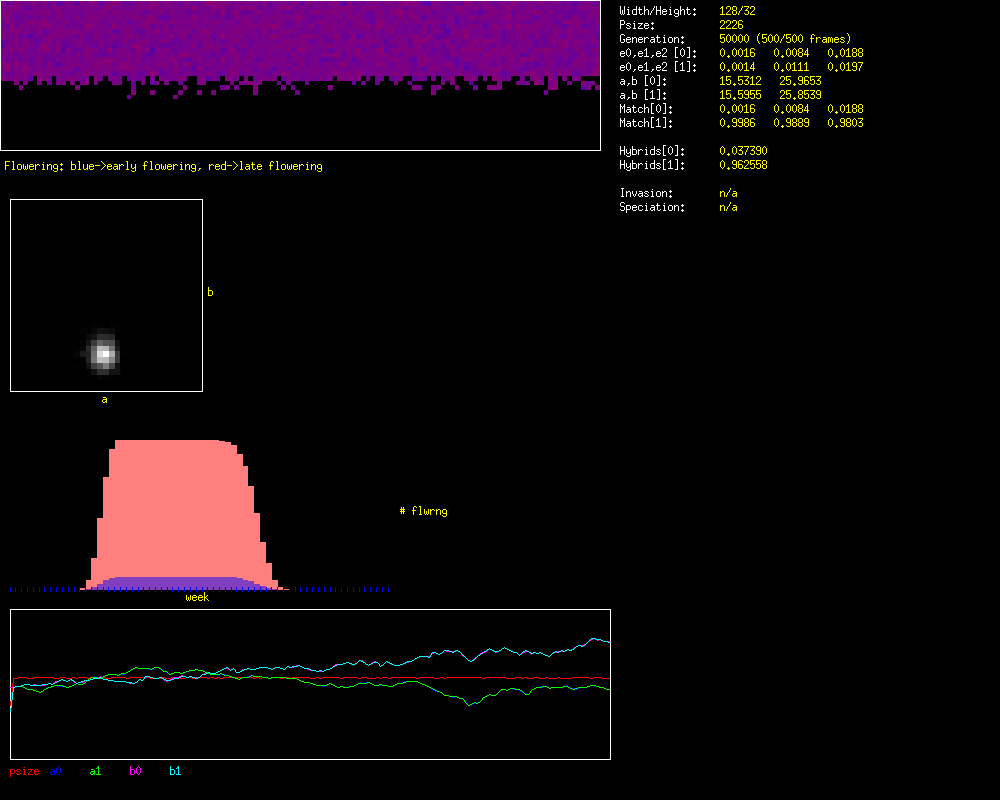Viewport: 1000px width, 800px height.
Task: Click the Width/Height value 128/32
Action: (x=737, y=11)
